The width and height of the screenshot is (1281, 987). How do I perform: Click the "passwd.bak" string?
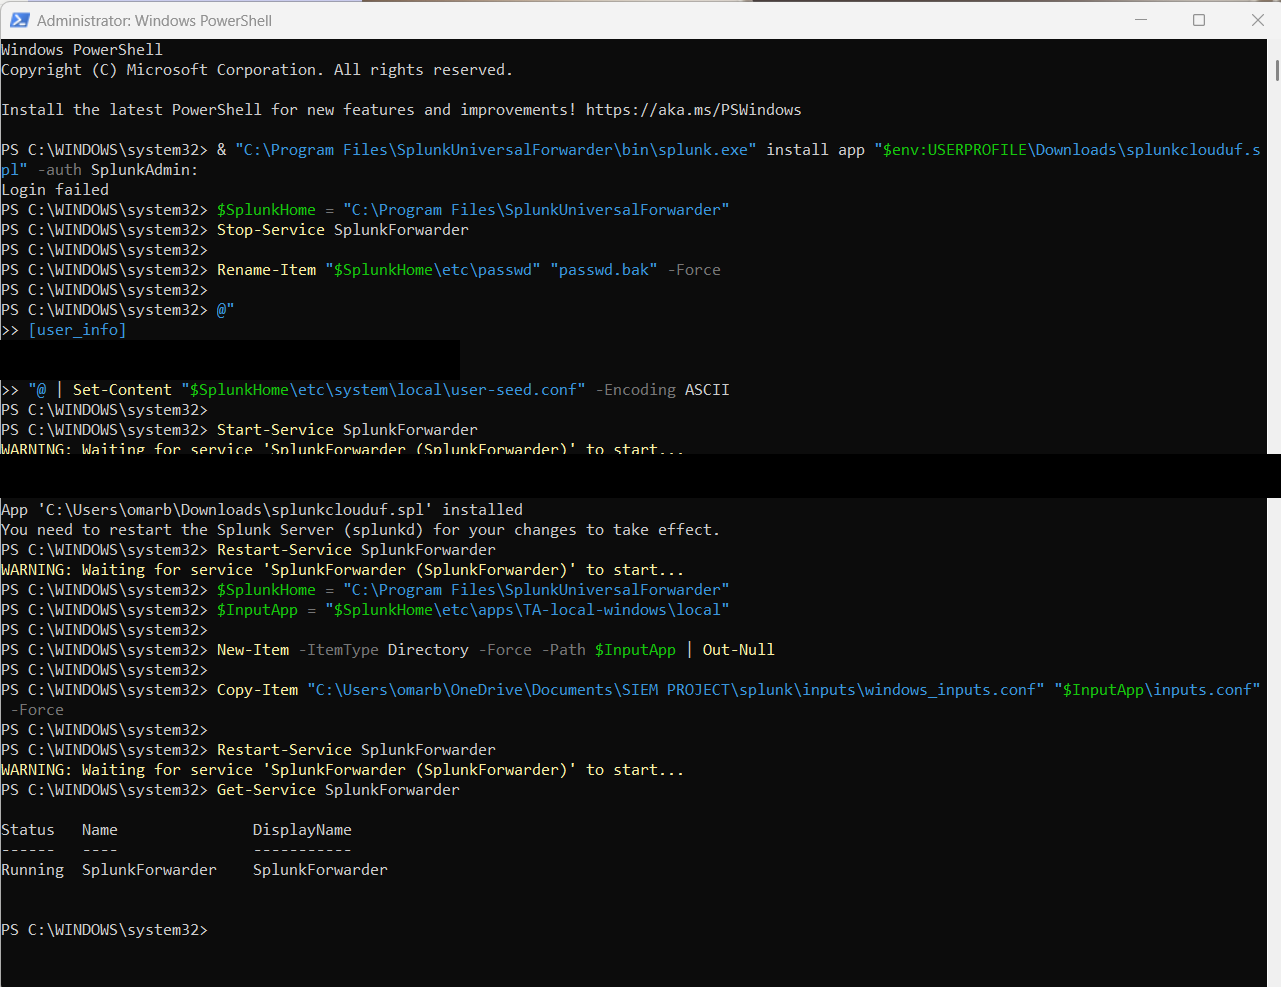pos(604,270)
